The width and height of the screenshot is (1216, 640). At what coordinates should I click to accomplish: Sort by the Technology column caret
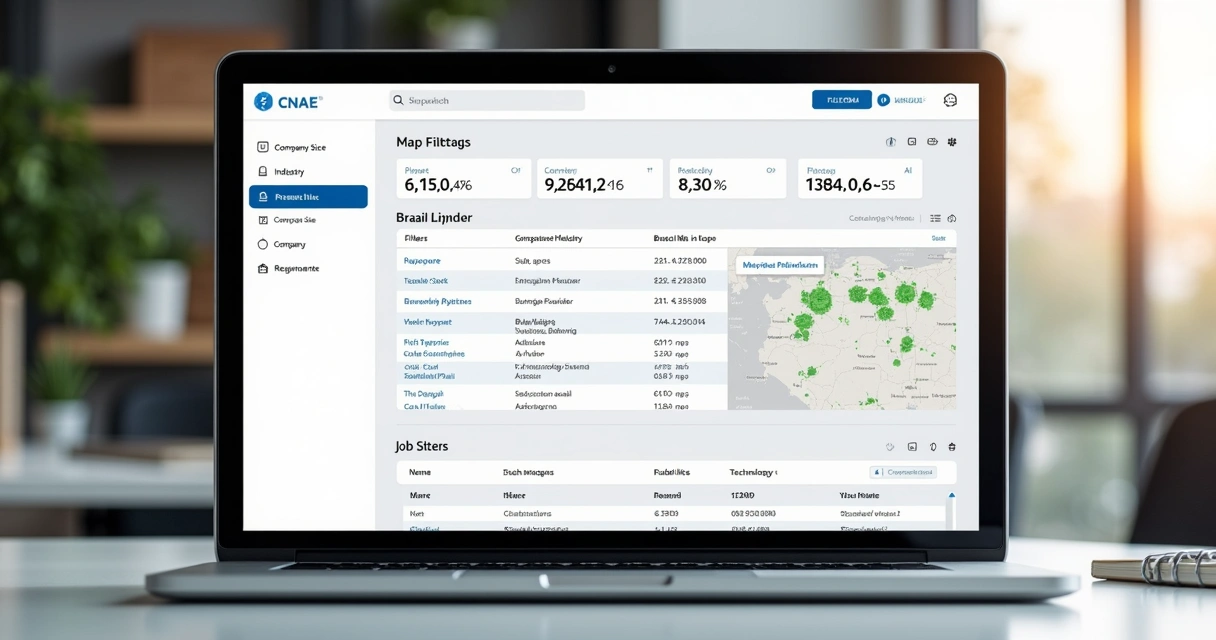pyautogui.click(x=776, y=472)
